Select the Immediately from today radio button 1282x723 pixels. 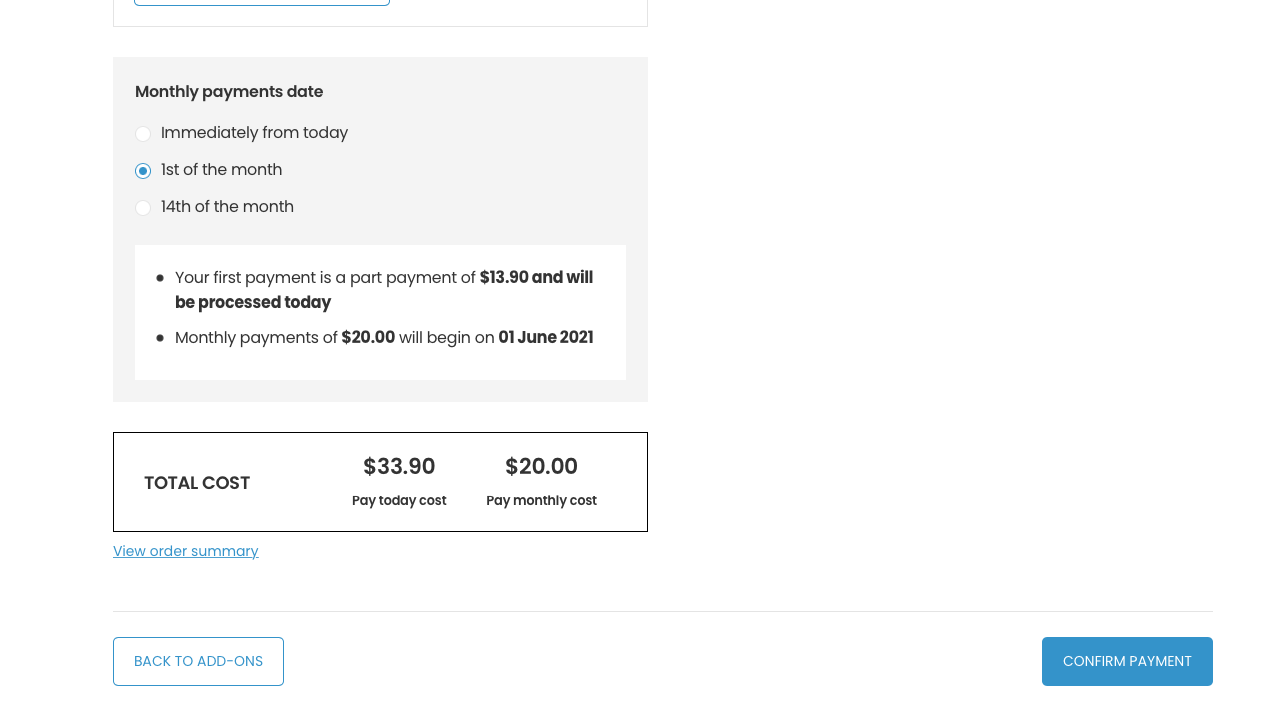coord(143,134)
